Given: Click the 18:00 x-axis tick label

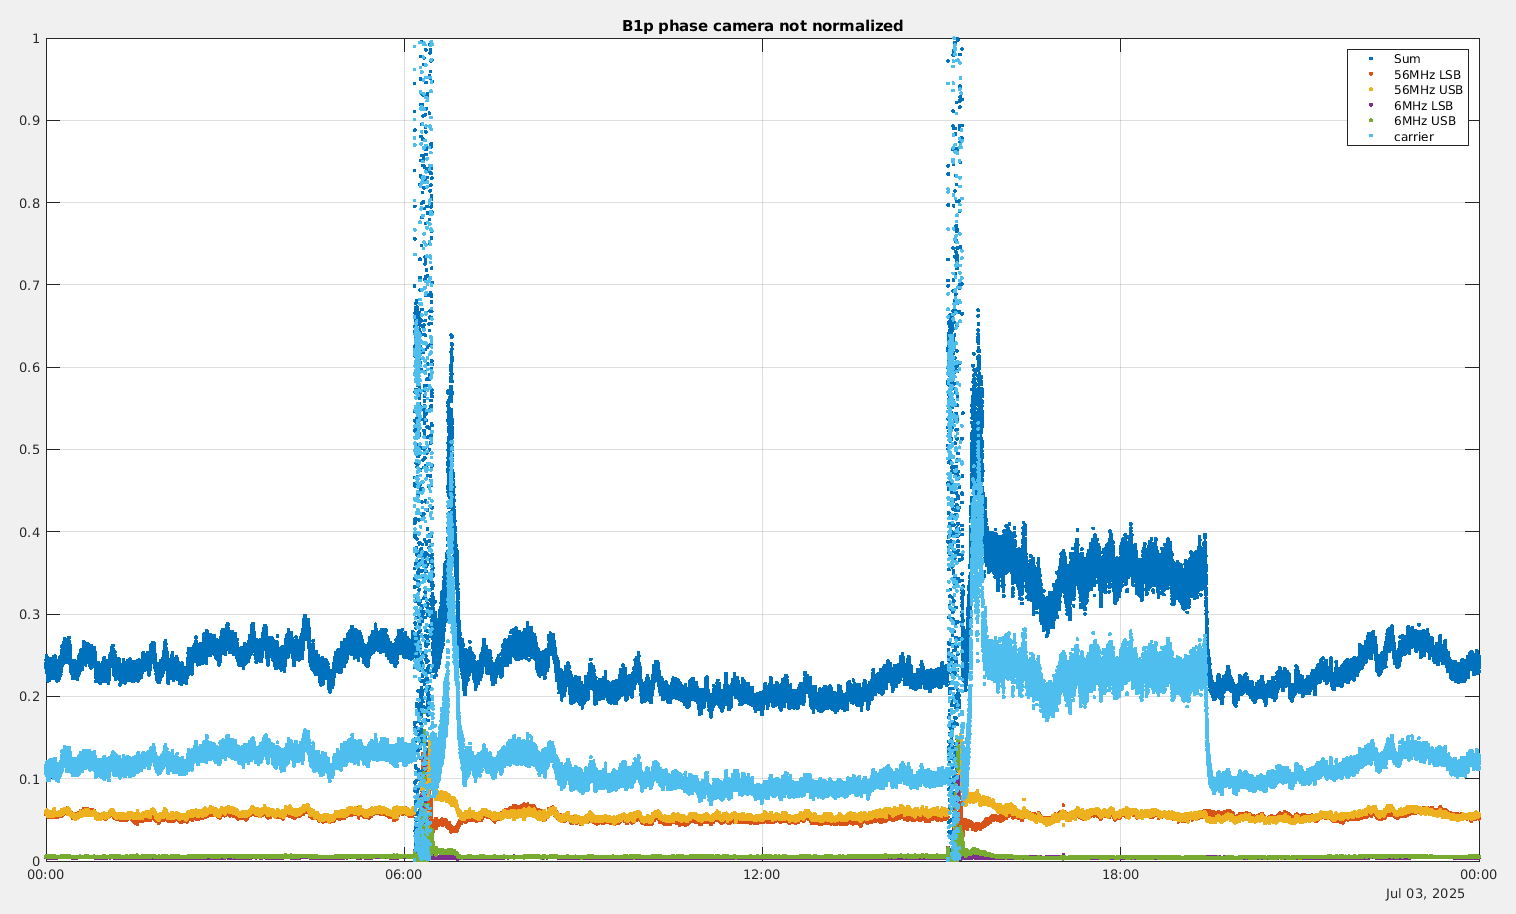Looking at the screenshot, I should tap(1120, 875).
